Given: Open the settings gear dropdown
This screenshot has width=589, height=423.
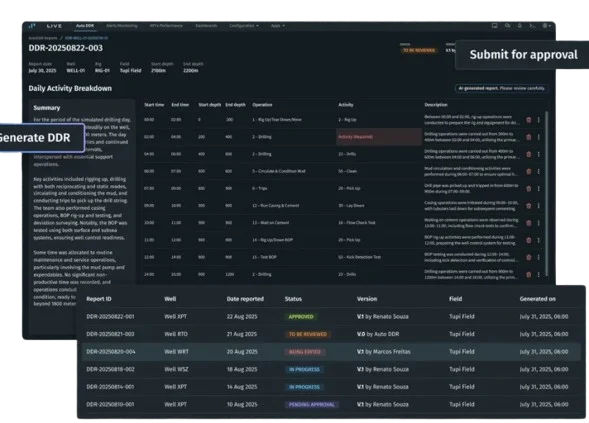Looking at the screenshot, I should [546, 26].
